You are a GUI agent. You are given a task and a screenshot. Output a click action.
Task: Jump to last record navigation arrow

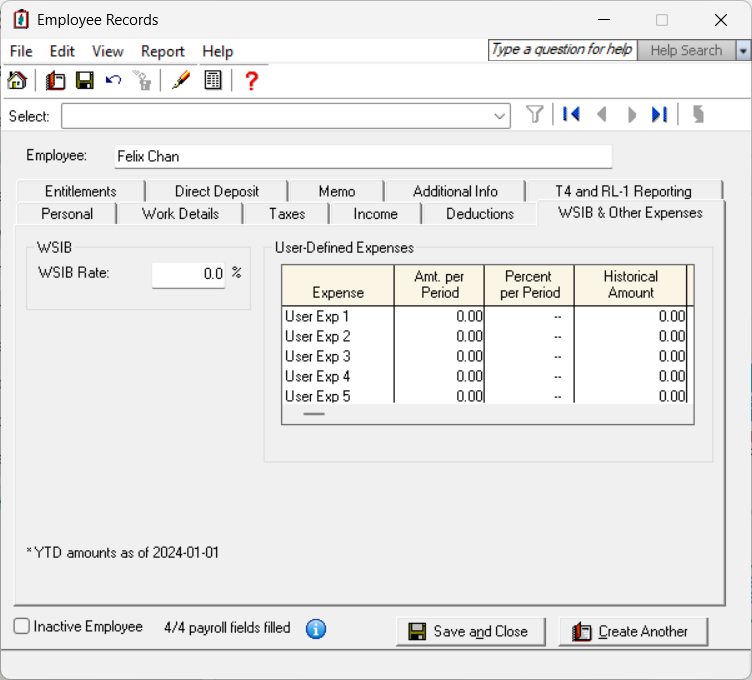click(659, 115)
